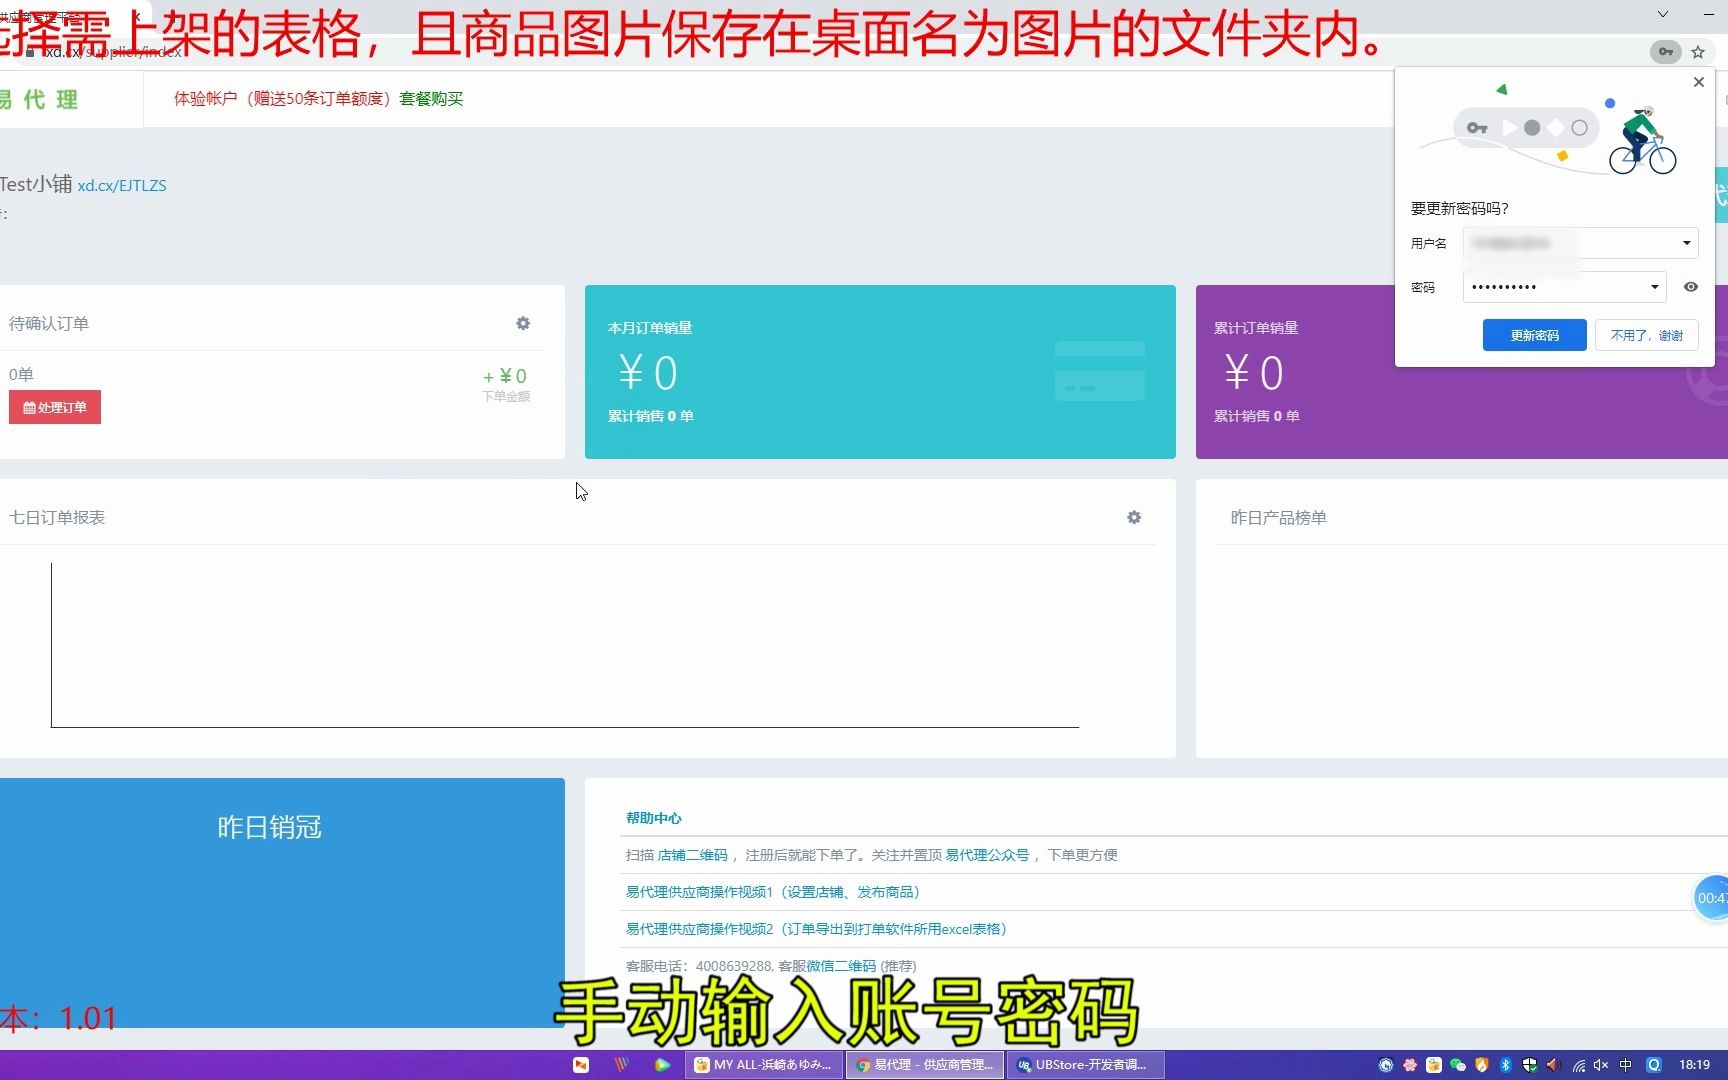Open the shop link xd.cx/EJTLZS
Image resolution: width=1728 pixels, height=1080 pixels.
coord(123,185)
